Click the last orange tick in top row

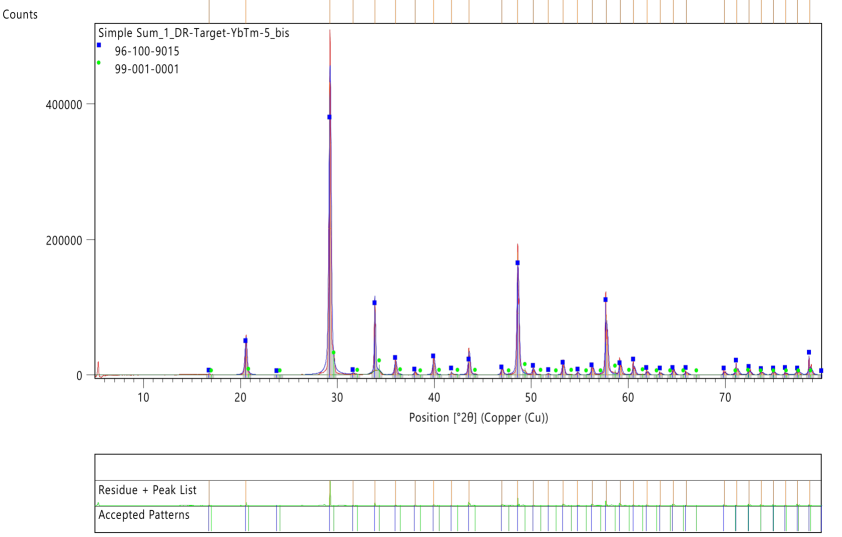pyautogui.click(x=810, y=11)
